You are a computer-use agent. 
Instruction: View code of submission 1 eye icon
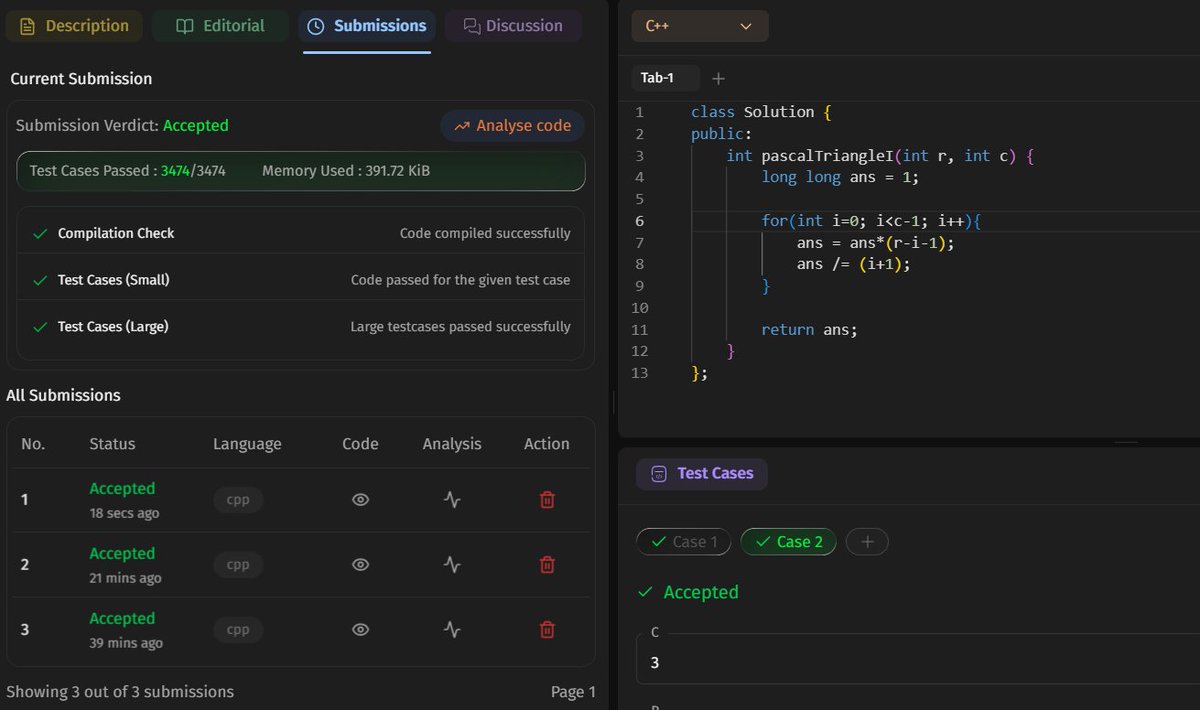pyautogui.click(x=361, y=500)
